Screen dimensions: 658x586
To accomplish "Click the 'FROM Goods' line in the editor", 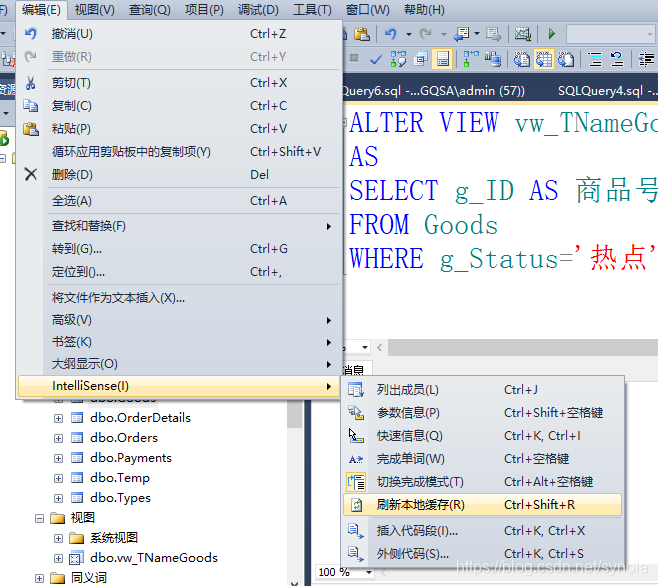I will click(x=423, y=225).
